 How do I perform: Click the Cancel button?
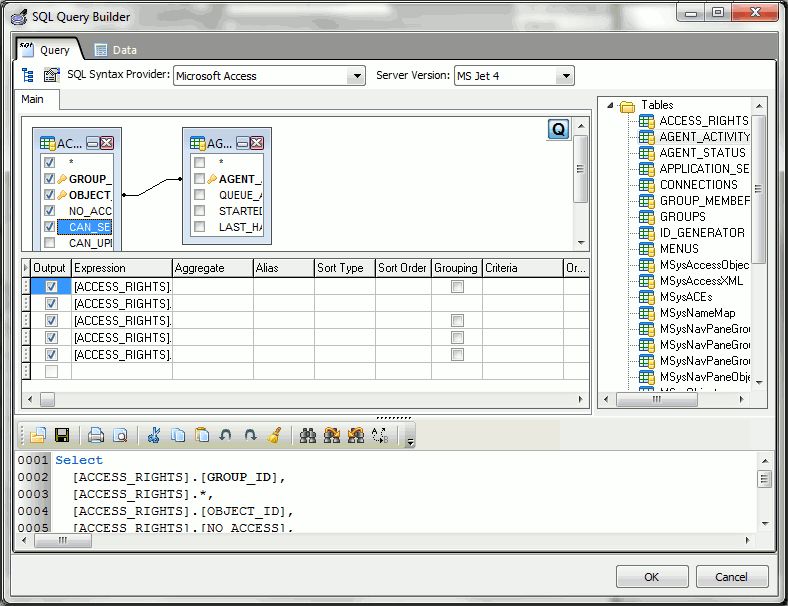tap(731, 577)
